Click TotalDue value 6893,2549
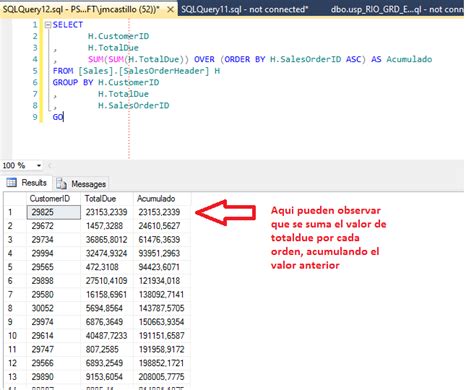Image resolution: width=474 pixels, height=390 pixels. tap(107, 363)
